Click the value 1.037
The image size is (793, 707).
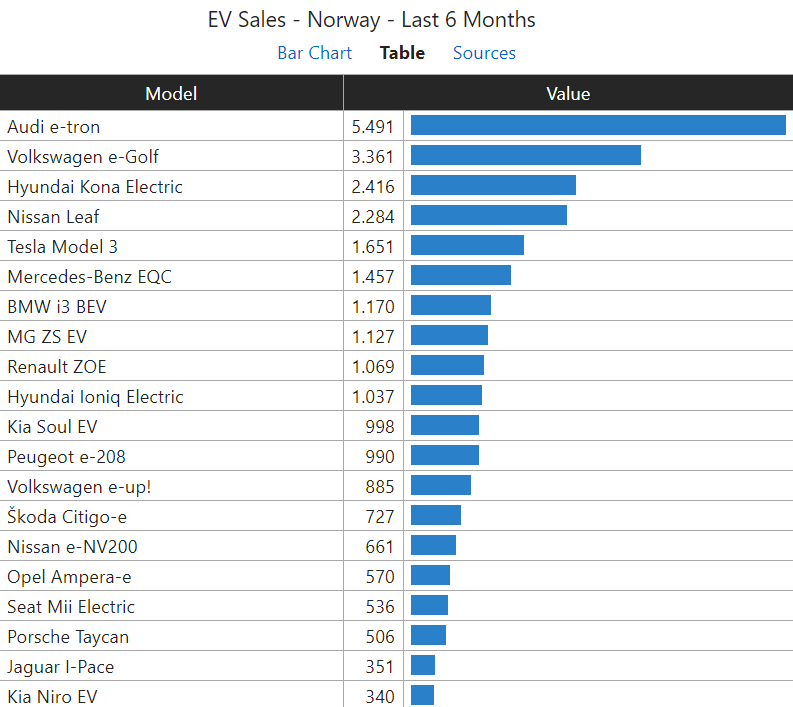373,396
